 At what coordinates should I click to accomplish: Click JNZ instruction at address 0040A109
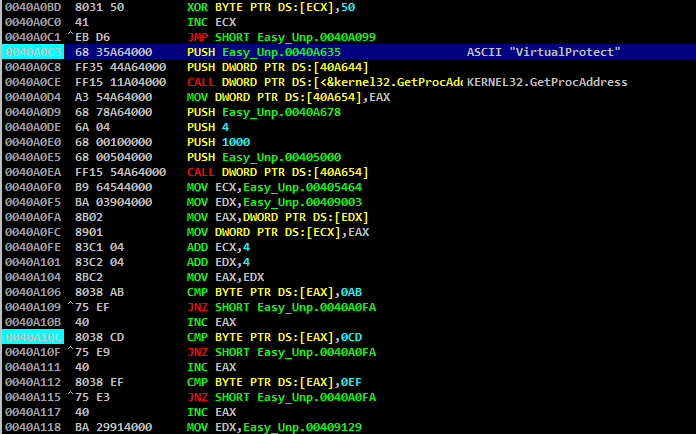coord(281,307)
